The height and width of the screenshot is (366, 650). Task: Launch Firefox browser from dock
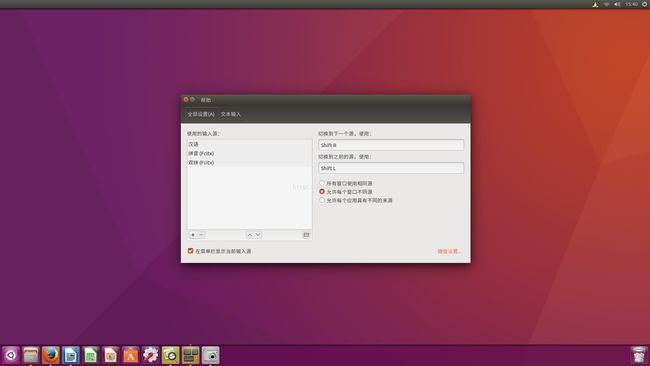point(51,355)
